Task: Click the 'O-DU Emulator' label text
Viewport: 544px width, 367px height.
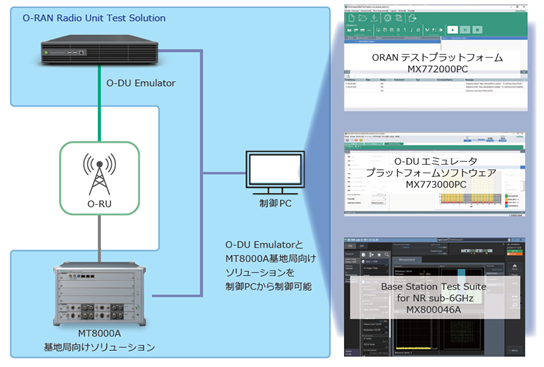Action: pos(141,83)
